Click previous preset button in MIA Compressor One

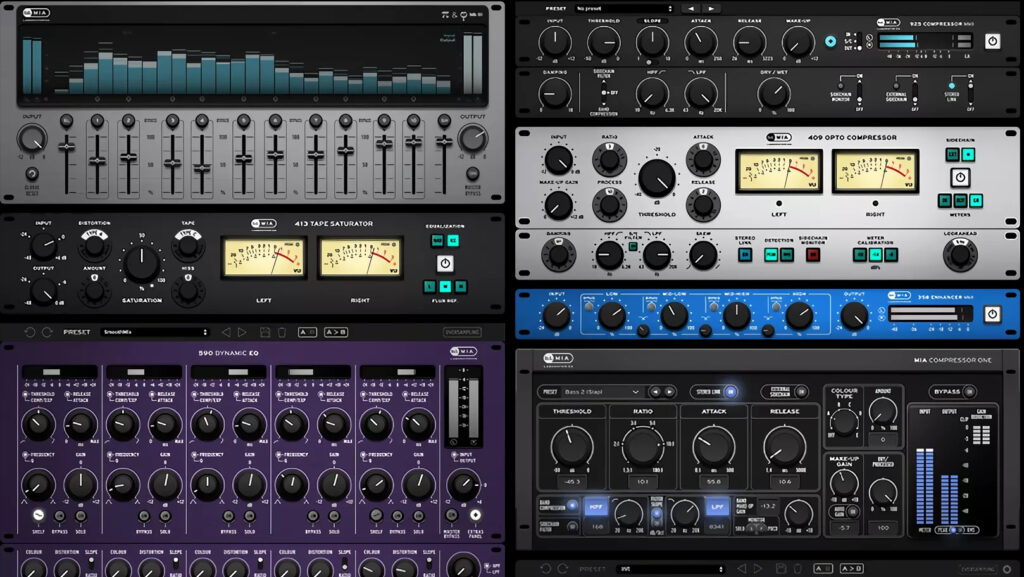[x=655, y=392]
